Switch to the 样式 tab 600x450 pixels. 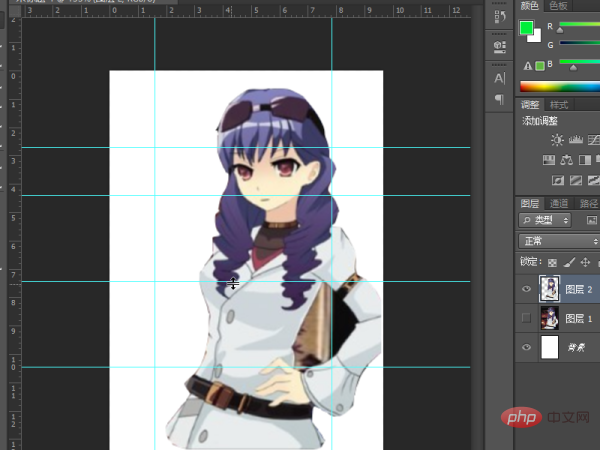click(559, 104)
